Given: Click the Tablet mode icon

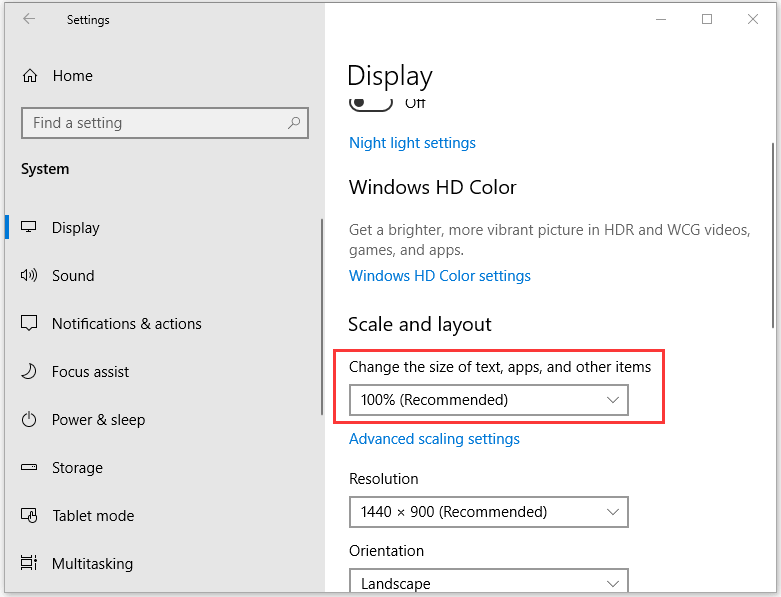Looking at the screenshot, I should (30, 516).
